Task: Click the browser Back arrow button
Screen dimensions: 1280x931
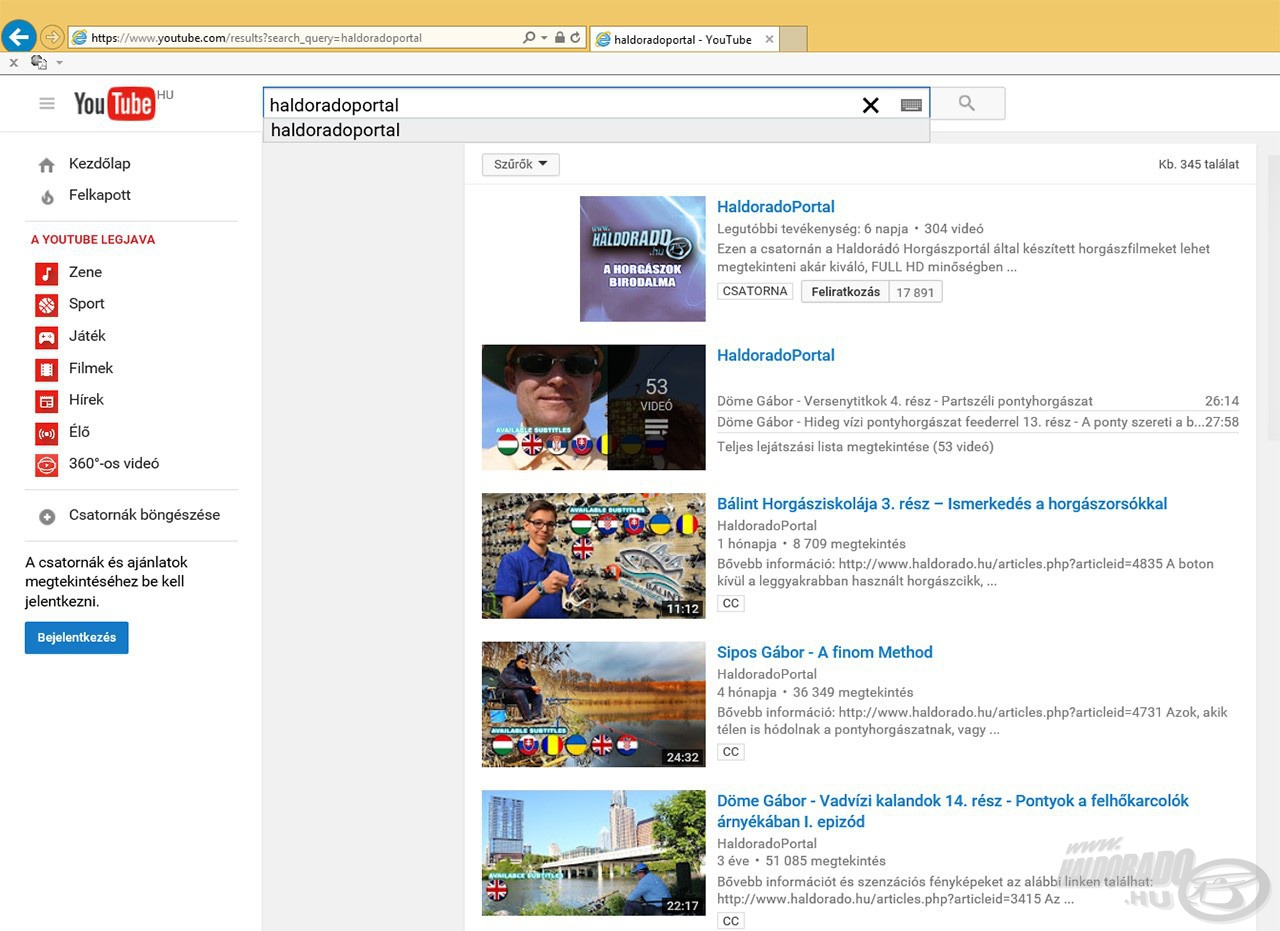Action: point(19,37)
